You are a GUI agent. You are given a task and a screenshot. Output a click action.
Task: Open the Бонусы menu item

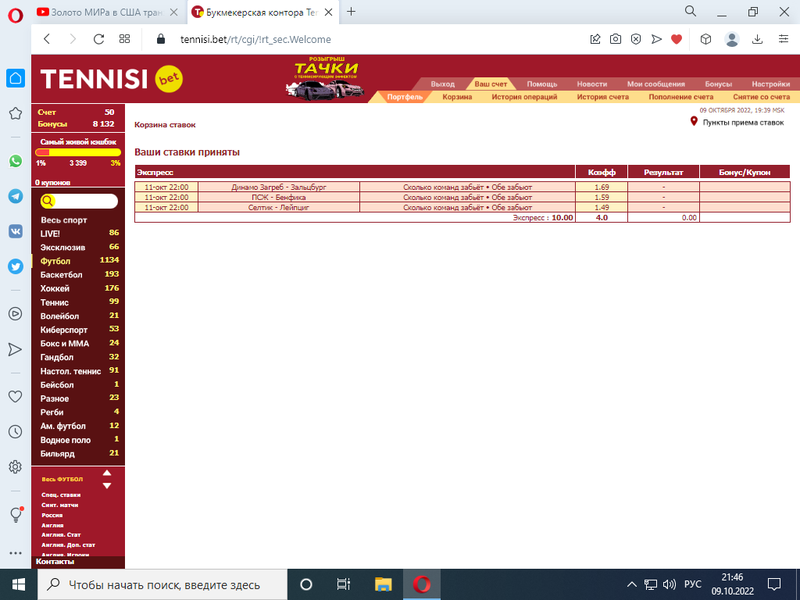click(718, 84)
